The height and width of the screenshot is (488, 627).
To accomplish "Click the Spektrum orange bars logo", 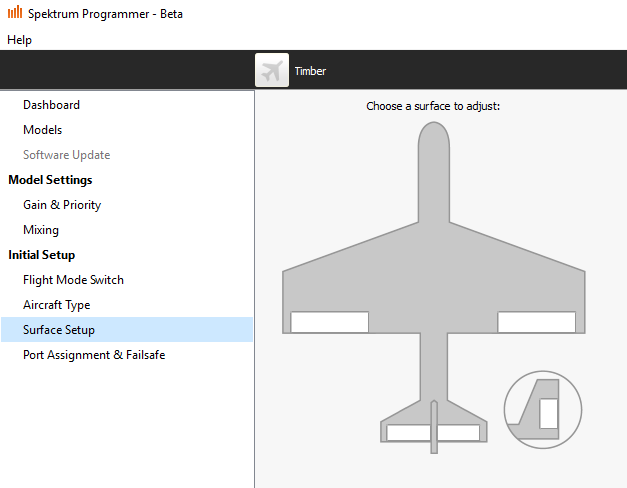I will pyautogui.click(x=15, y=12).
